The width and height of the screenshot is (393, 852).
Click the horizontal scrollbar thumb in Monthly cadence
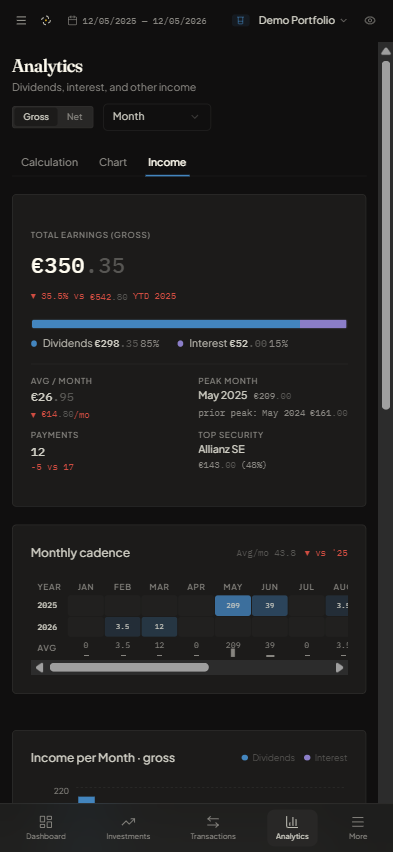[x=129, y=667]
